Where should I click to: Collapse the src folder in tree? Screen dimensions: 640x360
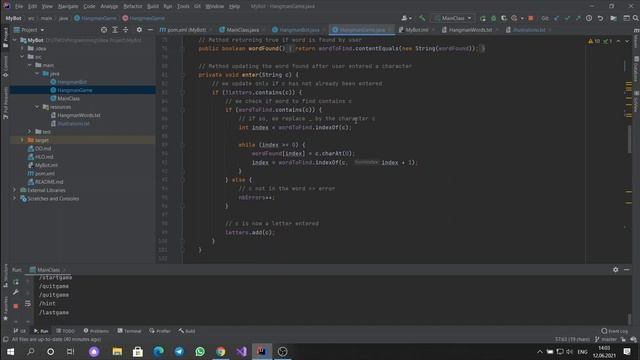click(x=22, y=57)
